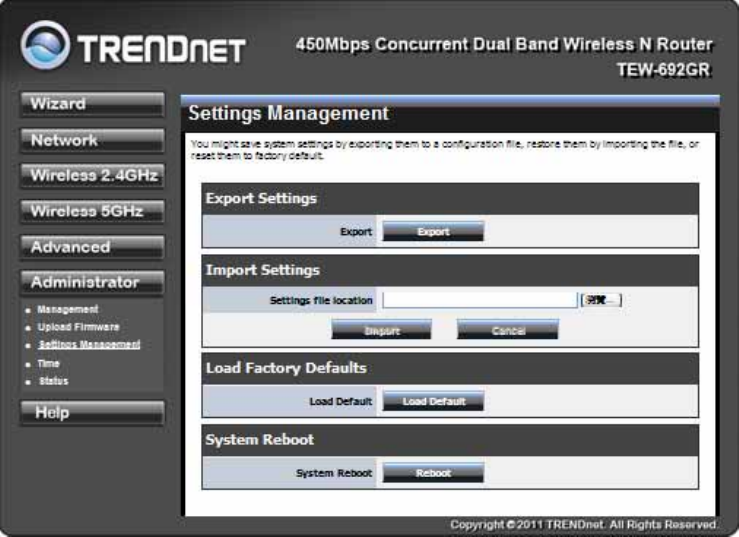Click the TEW-692GR model text
Image resolution: width=739 pixels, height=537 pixels.
click(663, 70)
